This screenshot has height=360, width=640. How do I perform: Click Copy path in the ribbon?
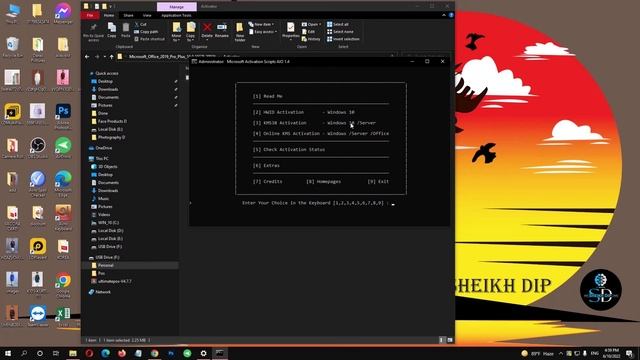click(x=146, y=32)
